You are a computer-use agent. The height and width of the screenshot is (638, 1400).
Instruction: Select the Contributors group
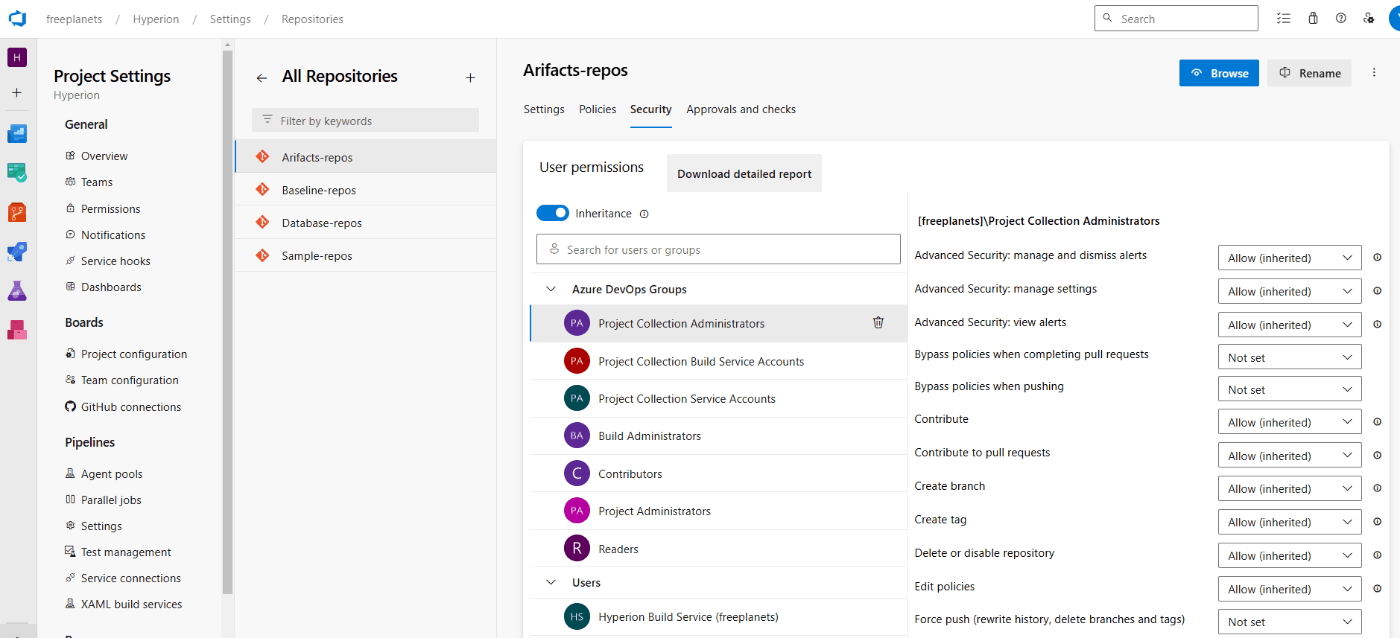click(x=718, y=473)
